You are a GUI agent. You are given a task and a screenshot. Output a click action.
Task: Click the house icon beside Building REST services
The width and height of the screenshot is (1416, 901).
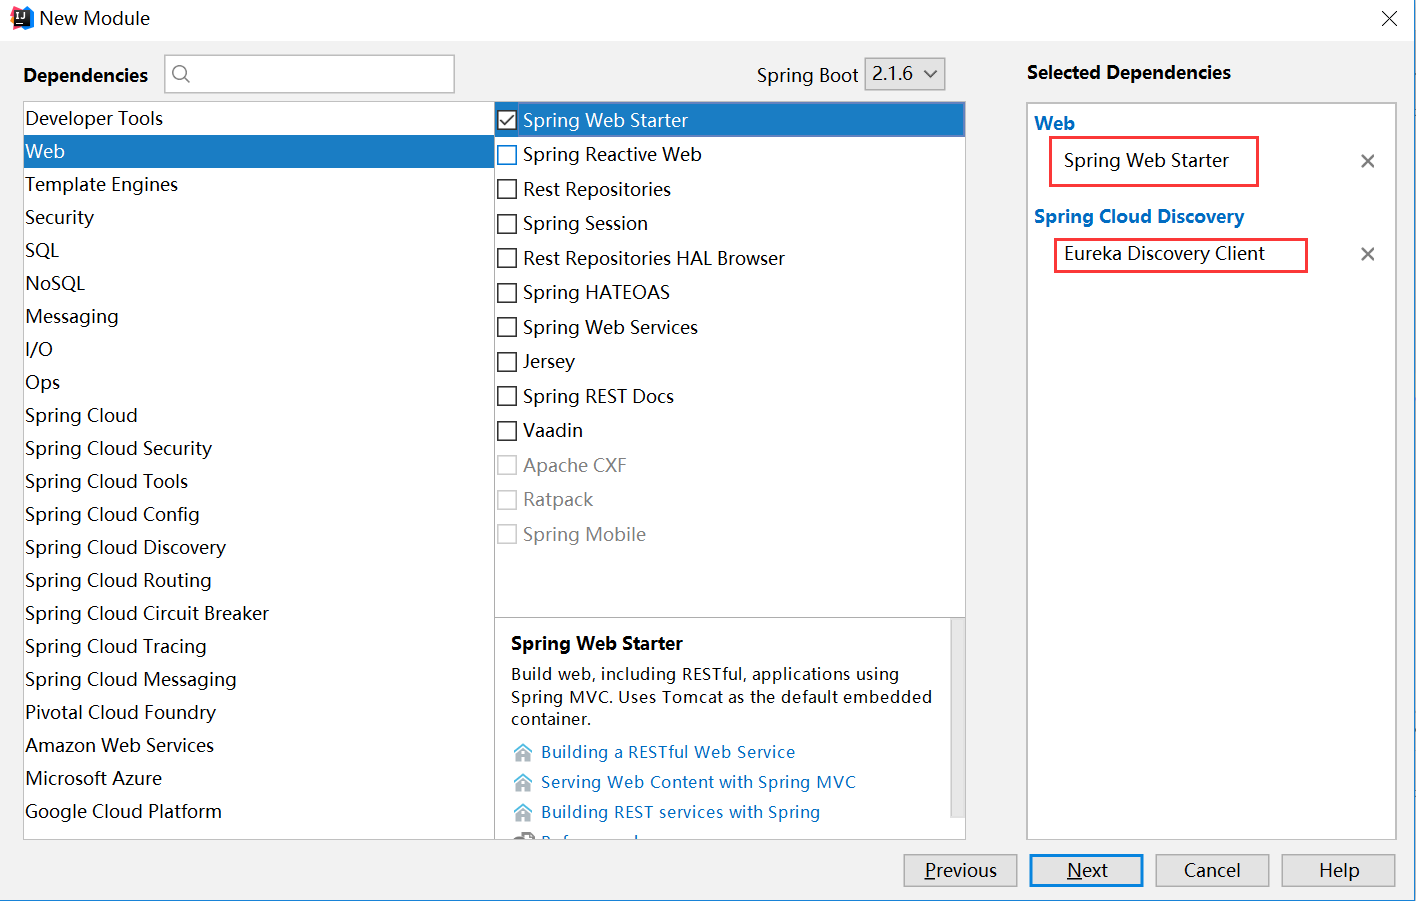tap(522, 812)
